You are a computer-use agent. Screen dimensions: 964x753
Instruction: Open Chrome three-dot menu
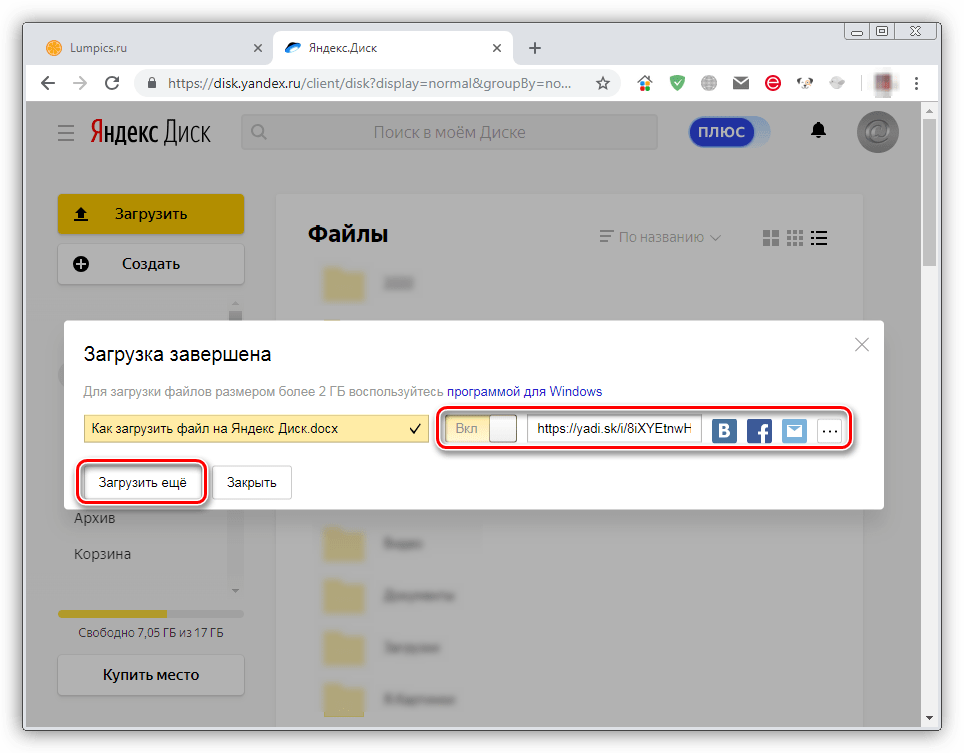pos(916,83)
